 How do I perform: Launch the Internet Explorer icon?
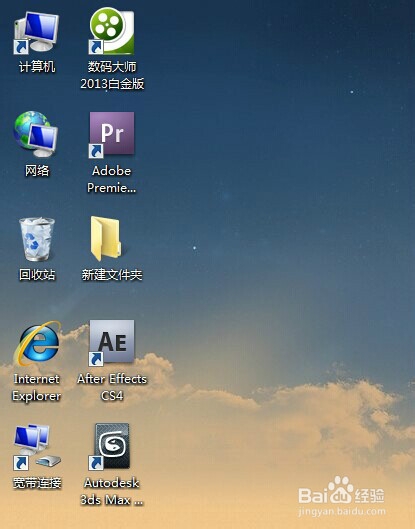tap(38, 343)
